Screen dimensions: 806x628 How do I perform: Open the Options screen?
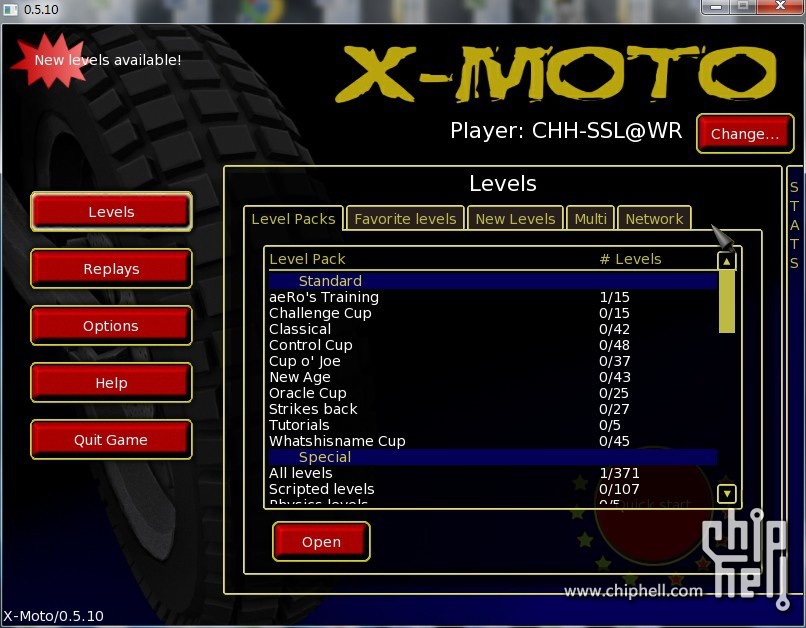point(111,326)
